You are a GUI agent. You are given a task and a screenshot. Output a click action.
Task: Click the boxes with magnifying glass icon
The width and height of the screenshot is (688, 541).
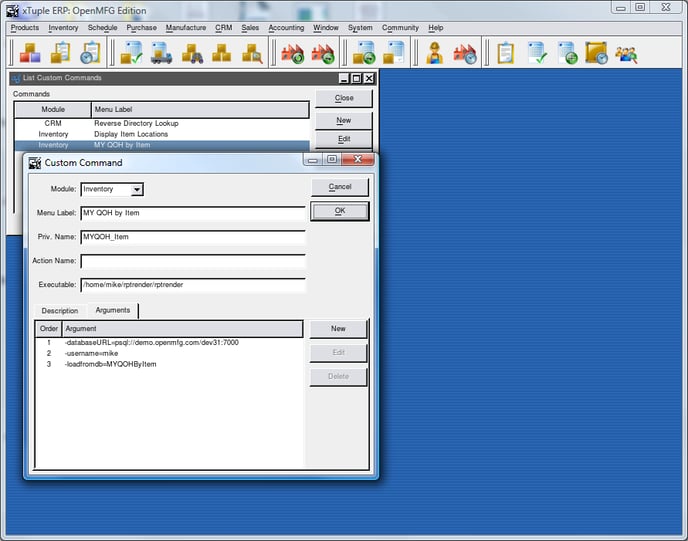[251, 53]
